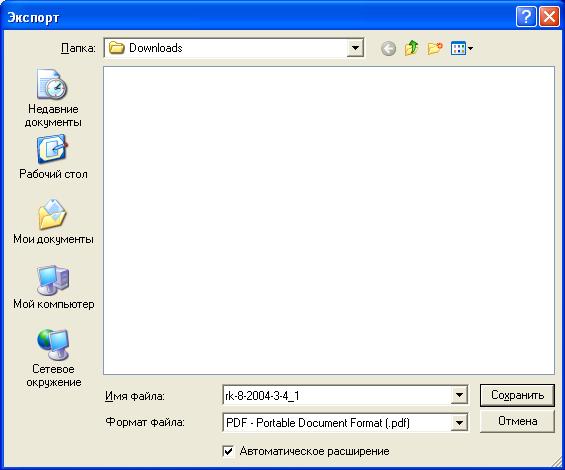
Task: Expand the Папка folder dropdown
Action: pos(355,48)
